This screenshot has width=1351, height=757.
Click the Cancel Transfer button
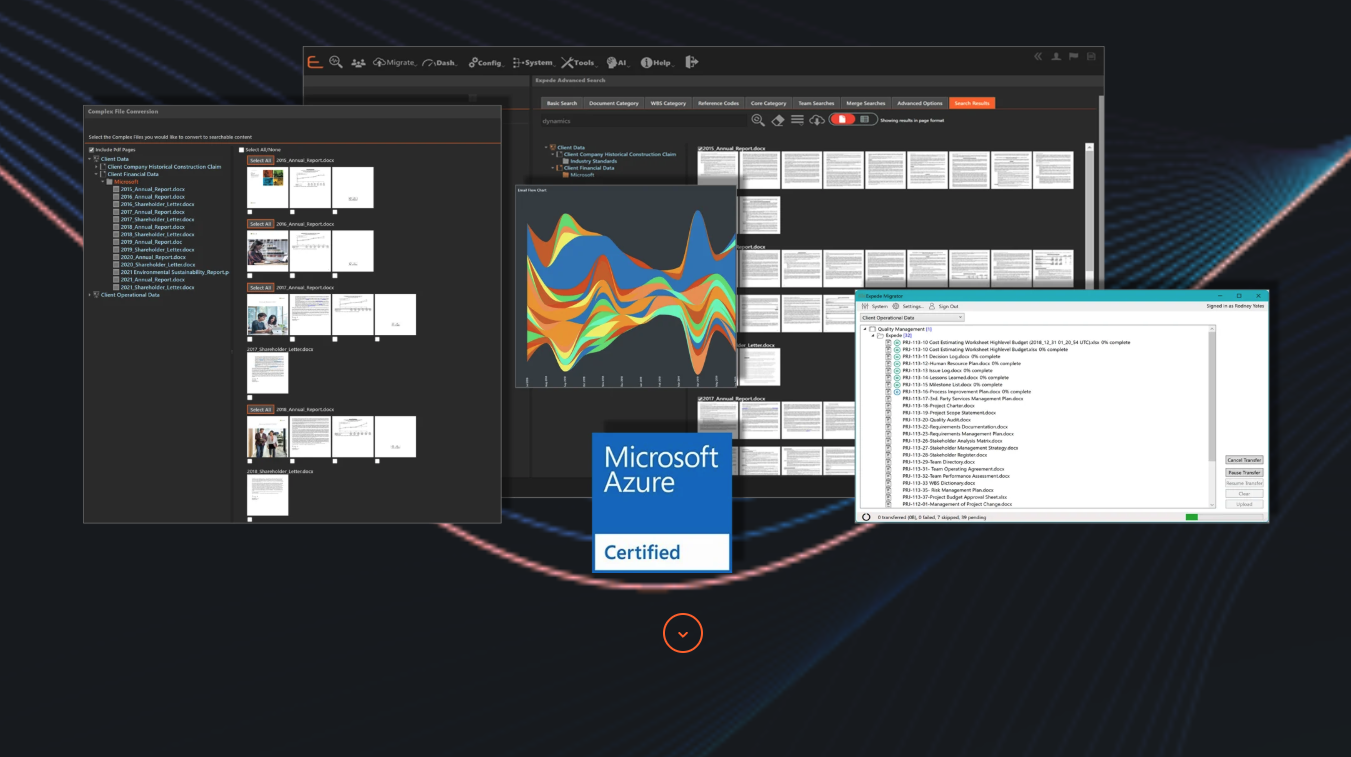1244,460
